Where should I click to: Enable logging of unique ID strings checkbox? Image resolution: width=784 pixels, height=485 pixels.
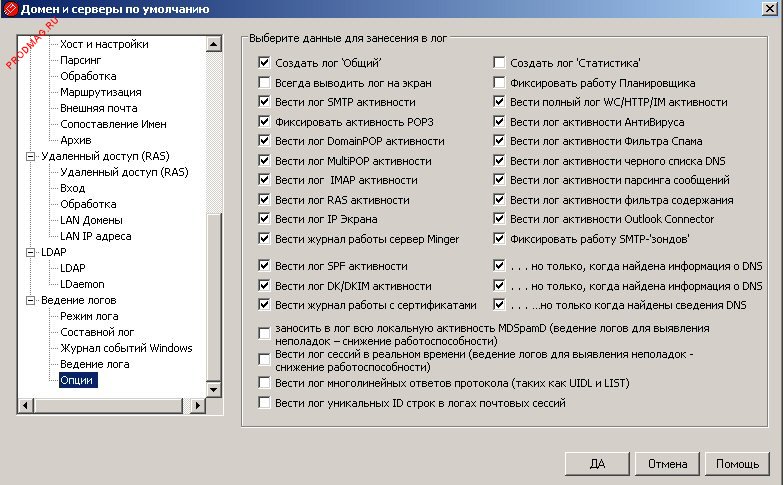[x=265, y=403]
